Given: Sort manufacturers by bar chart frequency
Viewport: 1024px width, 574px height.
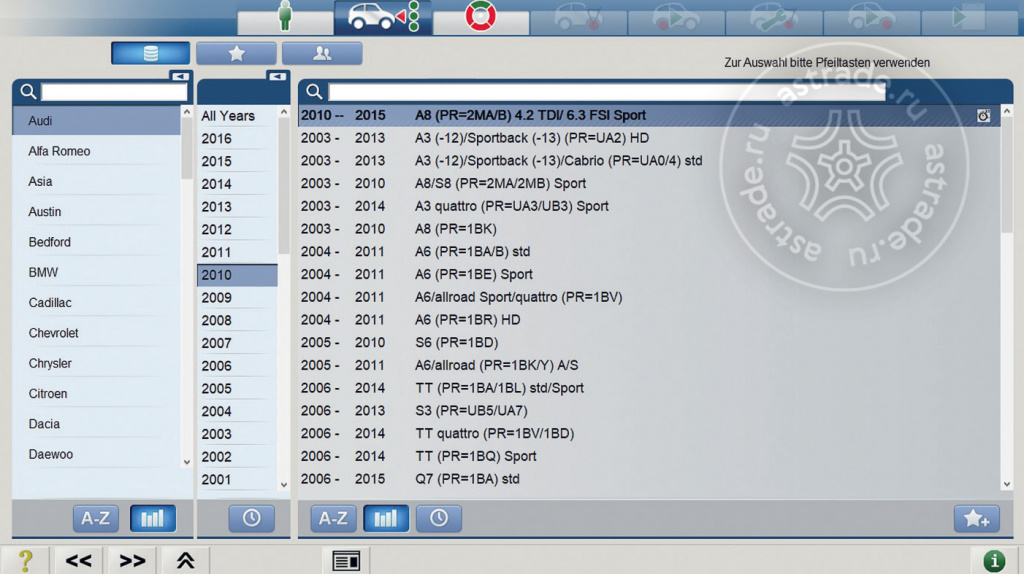Looking at the screenshot, I should point(153,518).
